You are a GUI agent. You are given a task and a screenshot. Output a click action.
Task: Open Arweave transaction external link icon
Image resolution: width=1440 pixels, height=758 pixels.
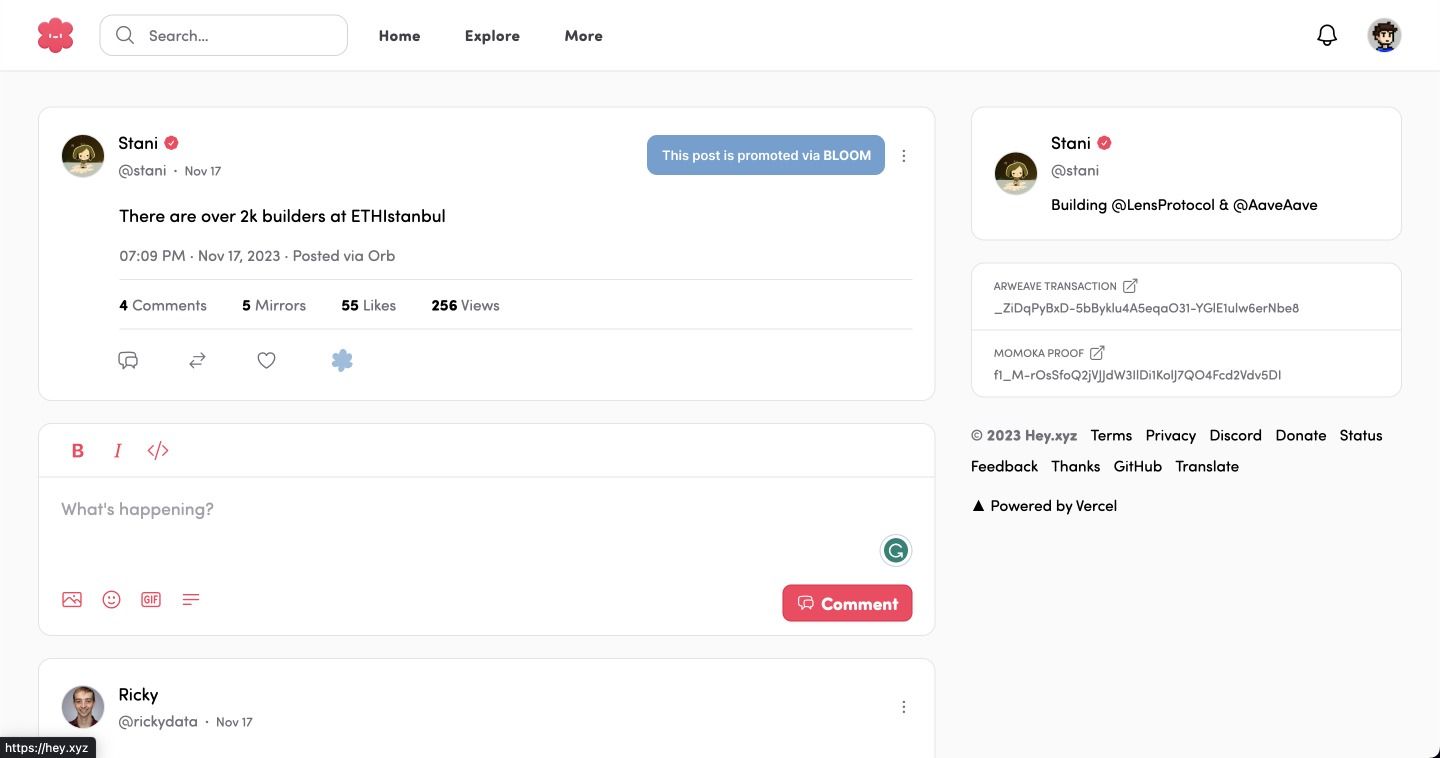[x=1130, y=286]
